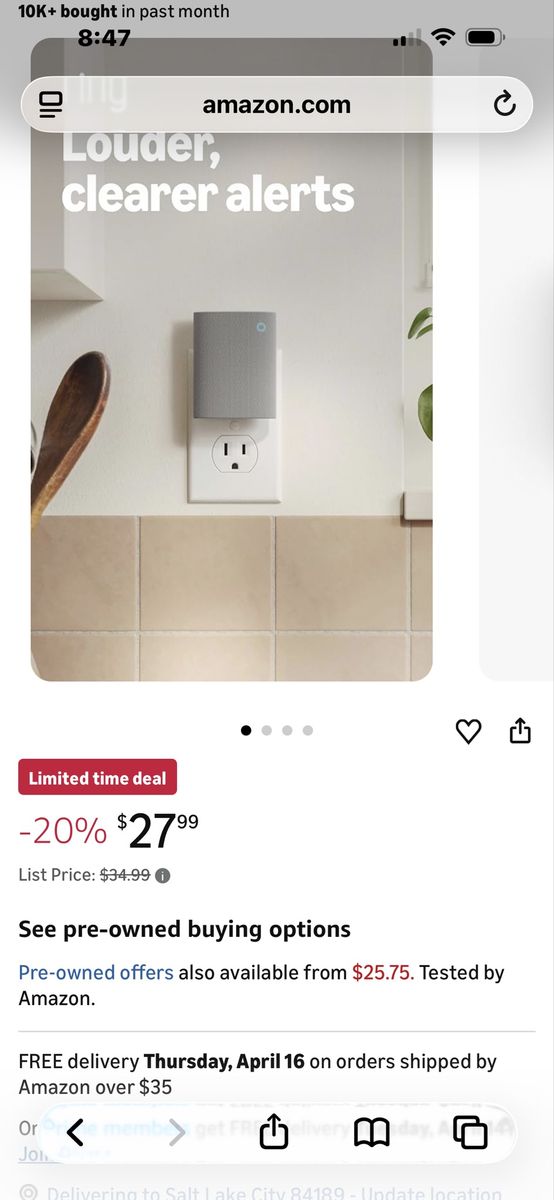554x1200 pixels.
Task: Select the fourth image carousel dot
Action: (308, 731)
